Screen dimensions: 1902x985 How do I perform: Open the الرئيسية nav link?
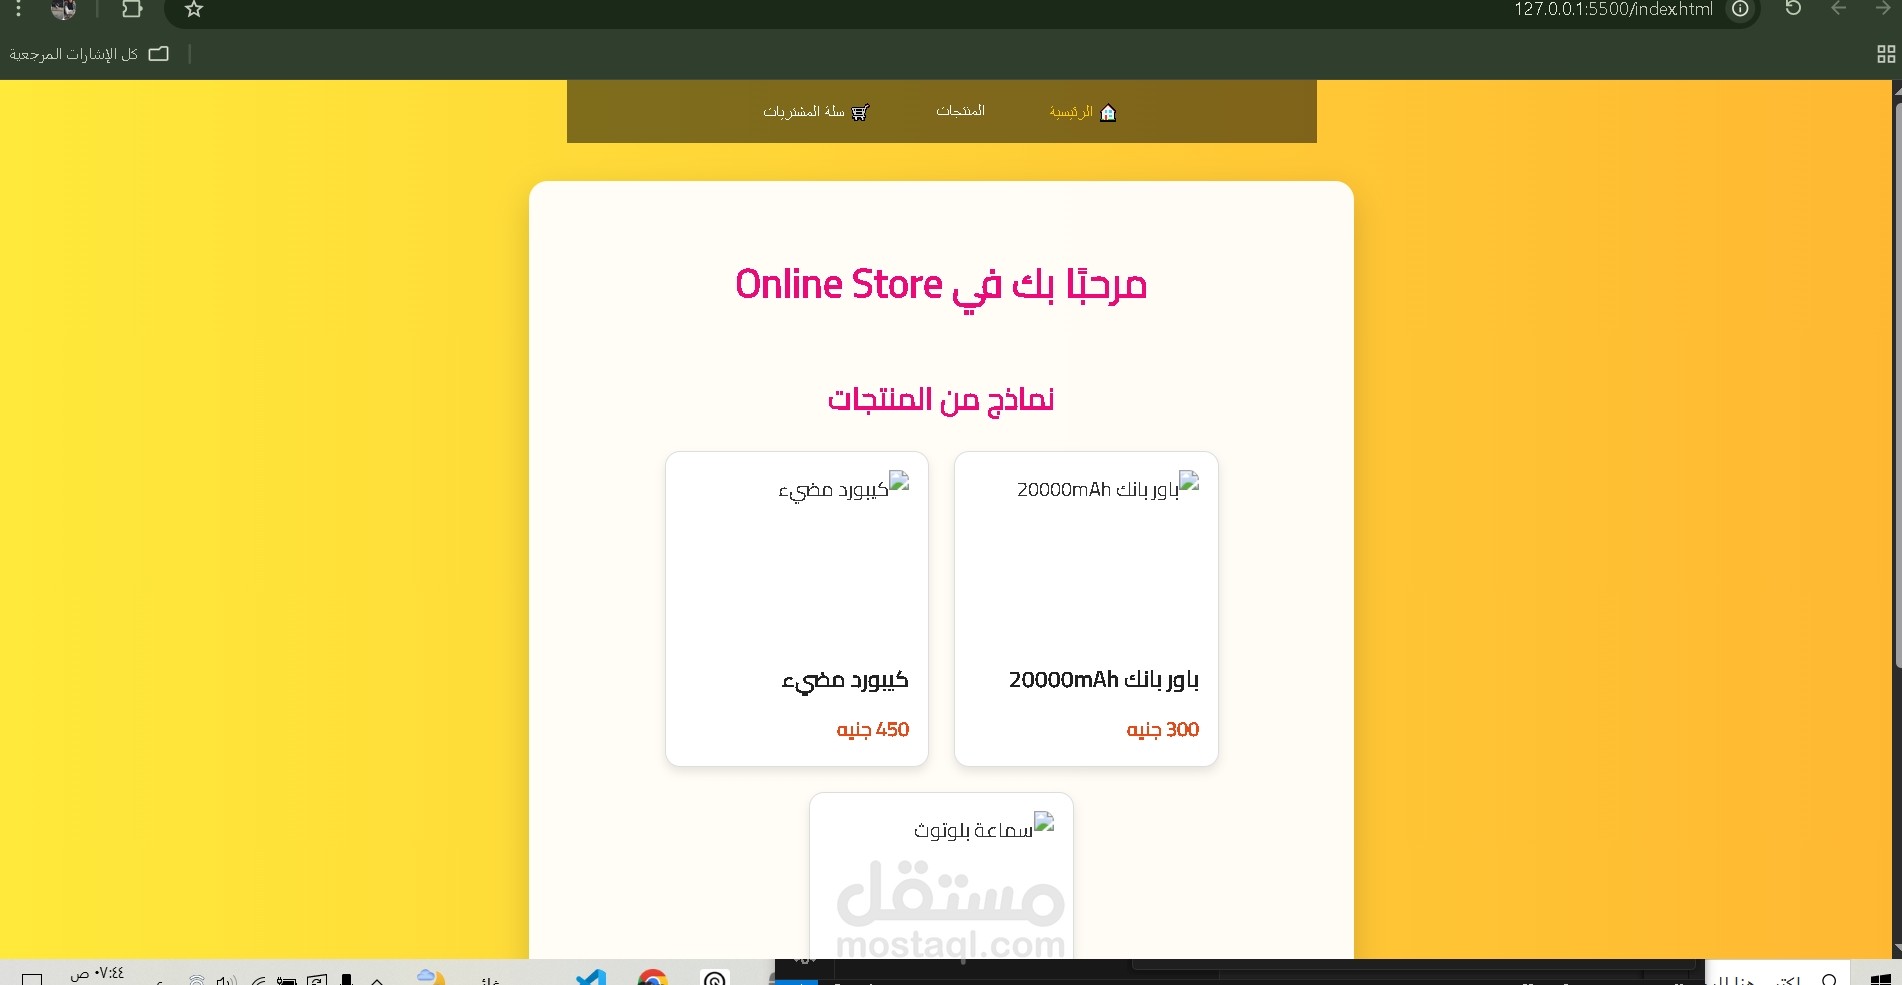(1071, 112)
